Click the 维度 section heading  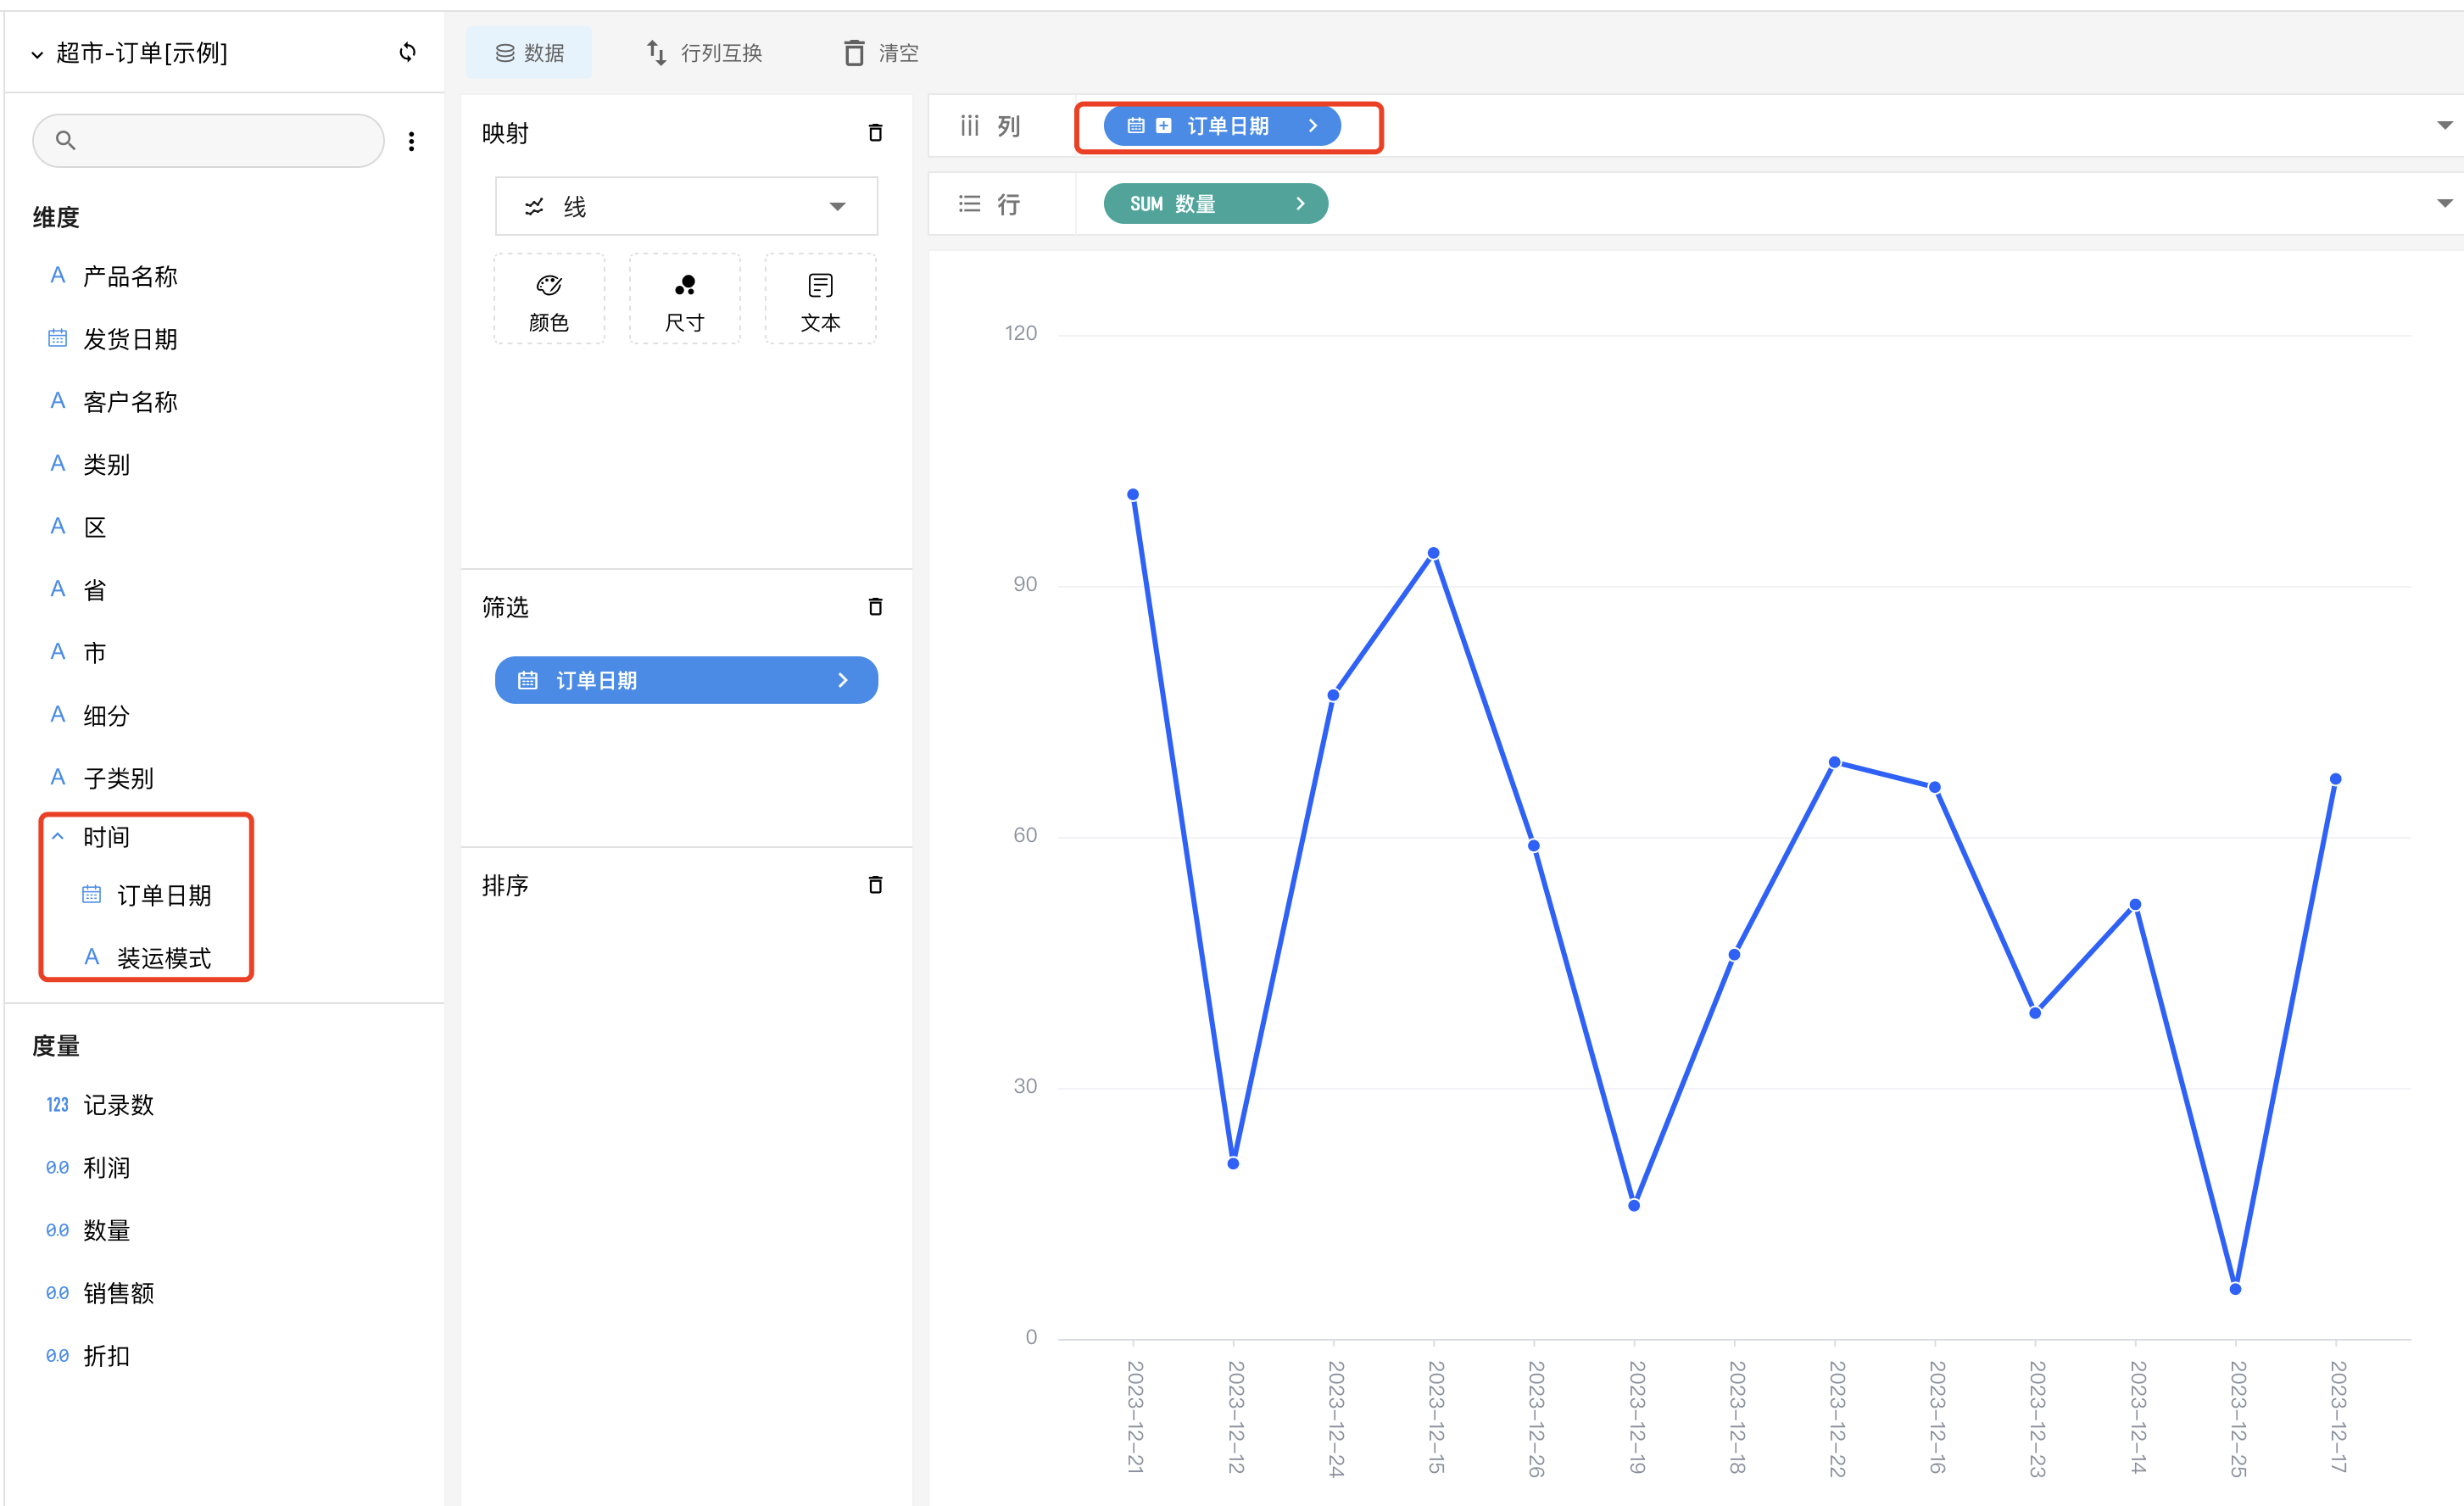click(x=56, y=217)
